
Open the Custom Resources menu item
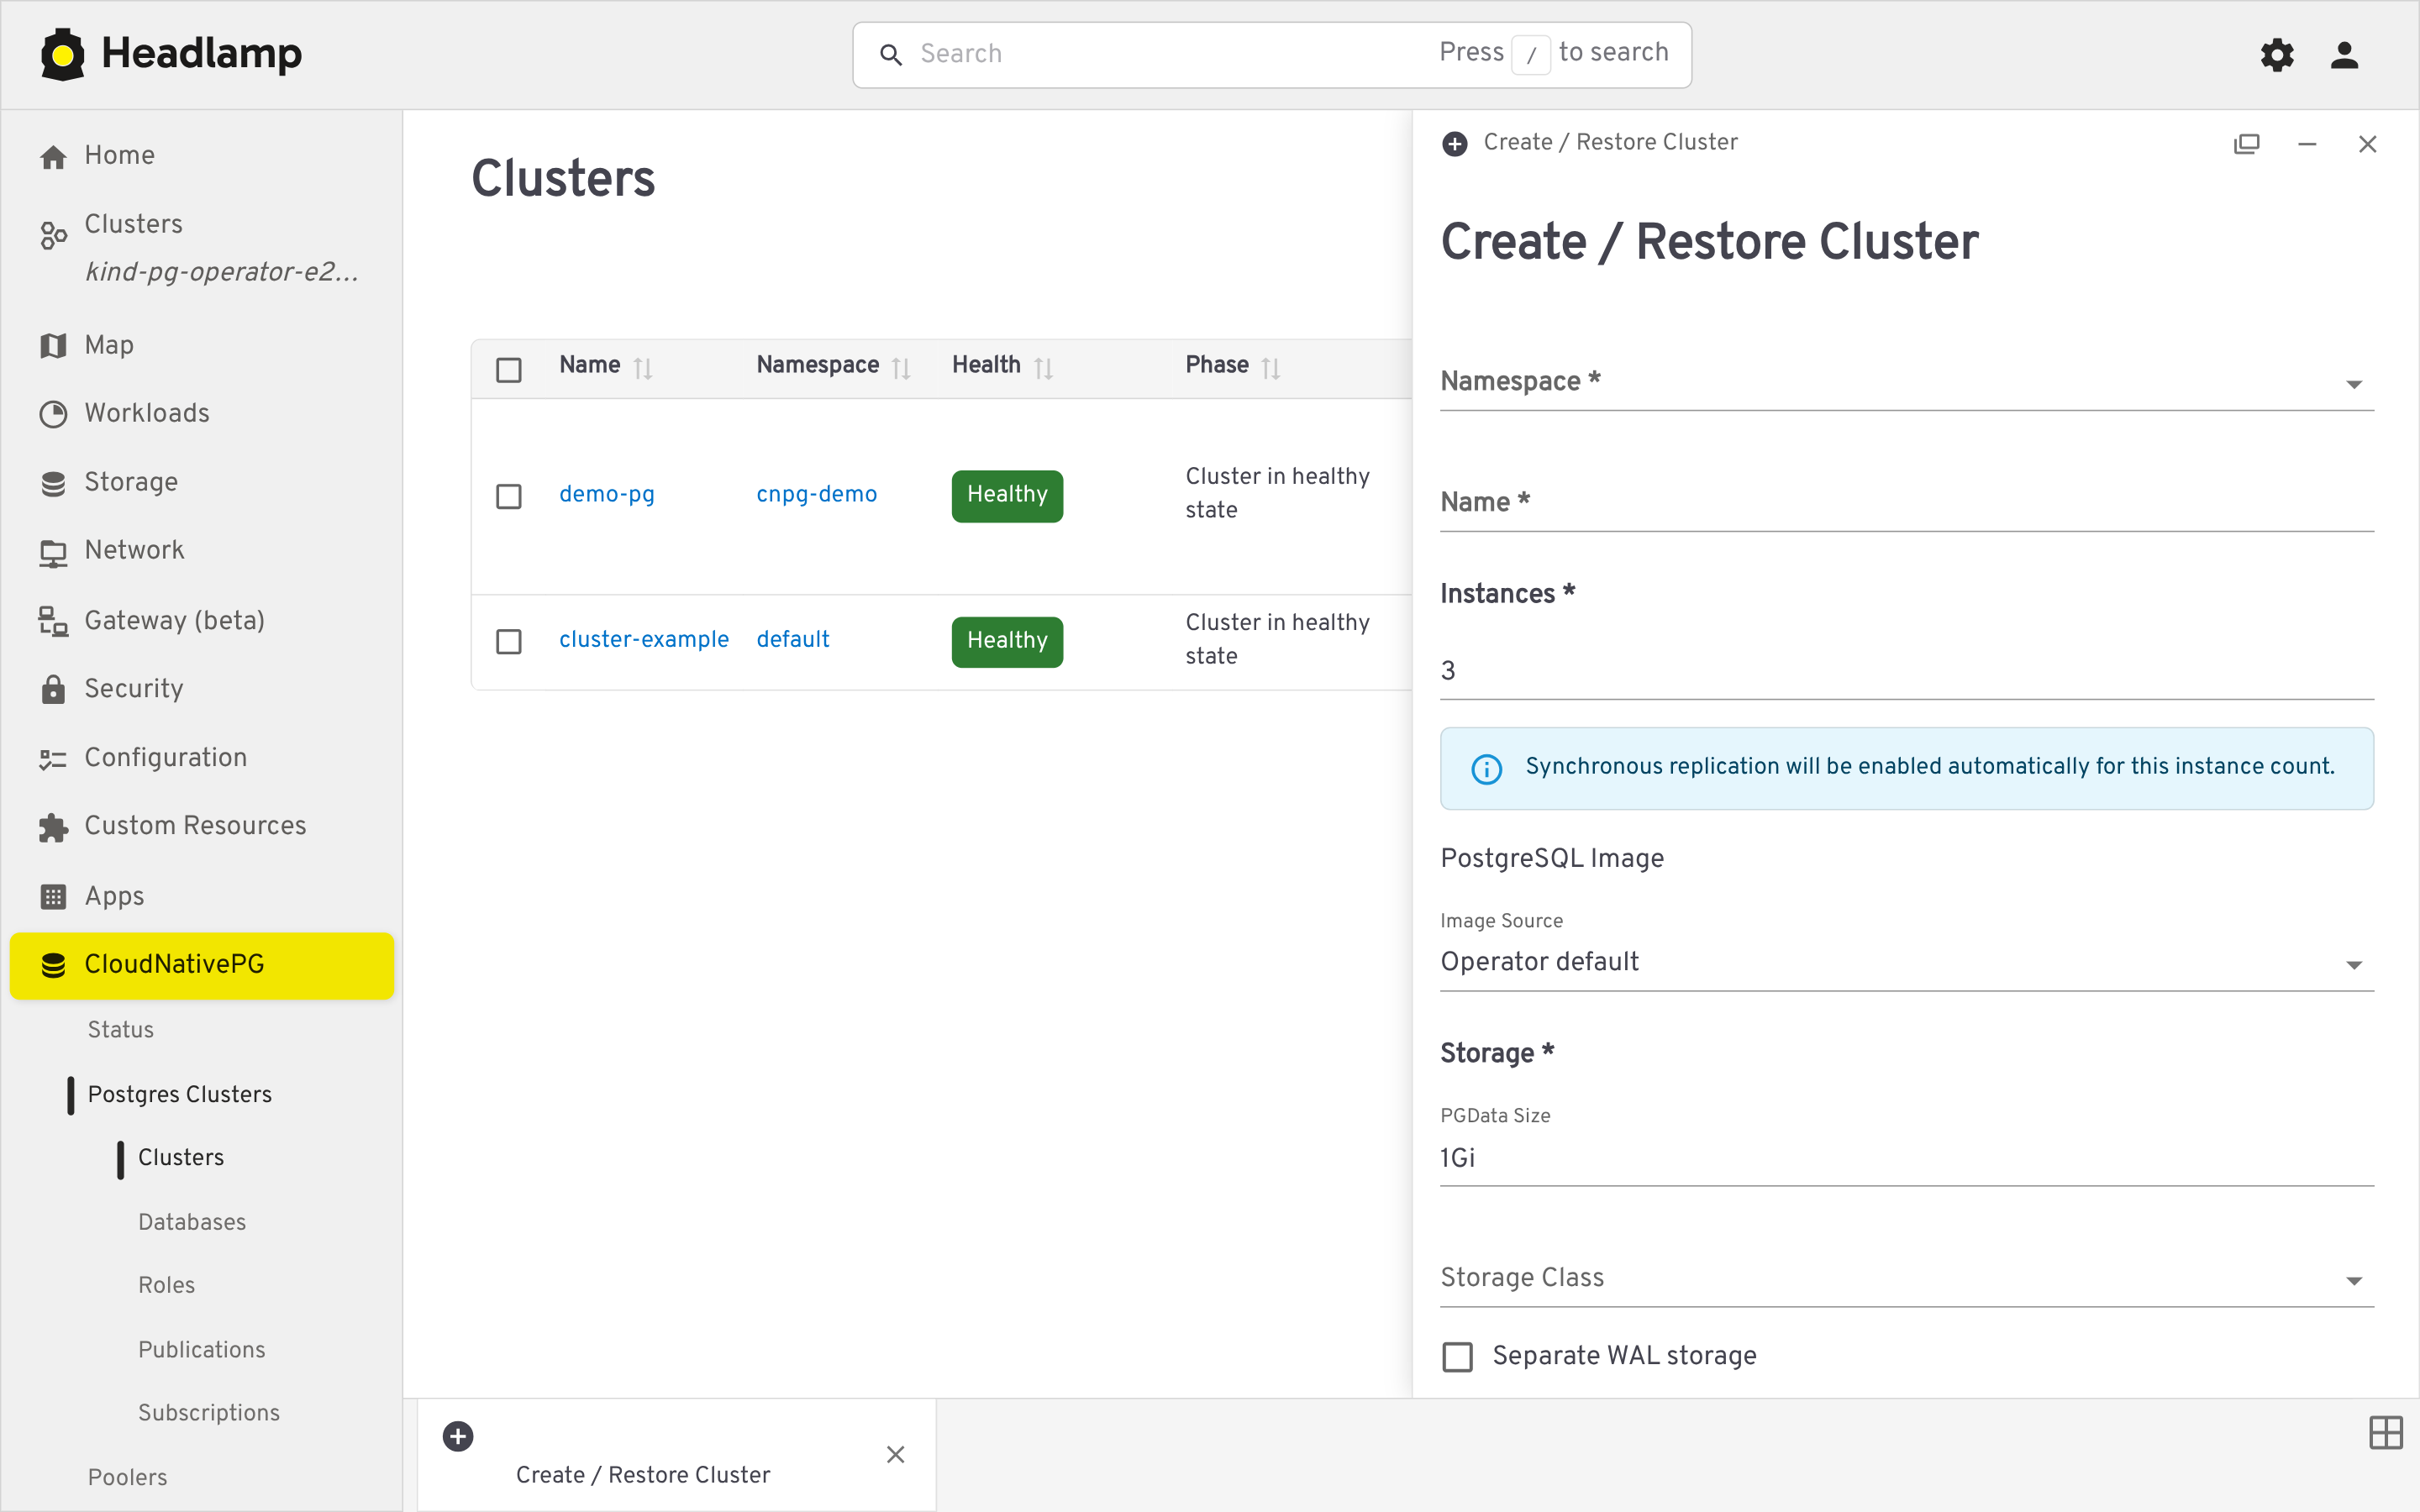[x=202, y=827]
